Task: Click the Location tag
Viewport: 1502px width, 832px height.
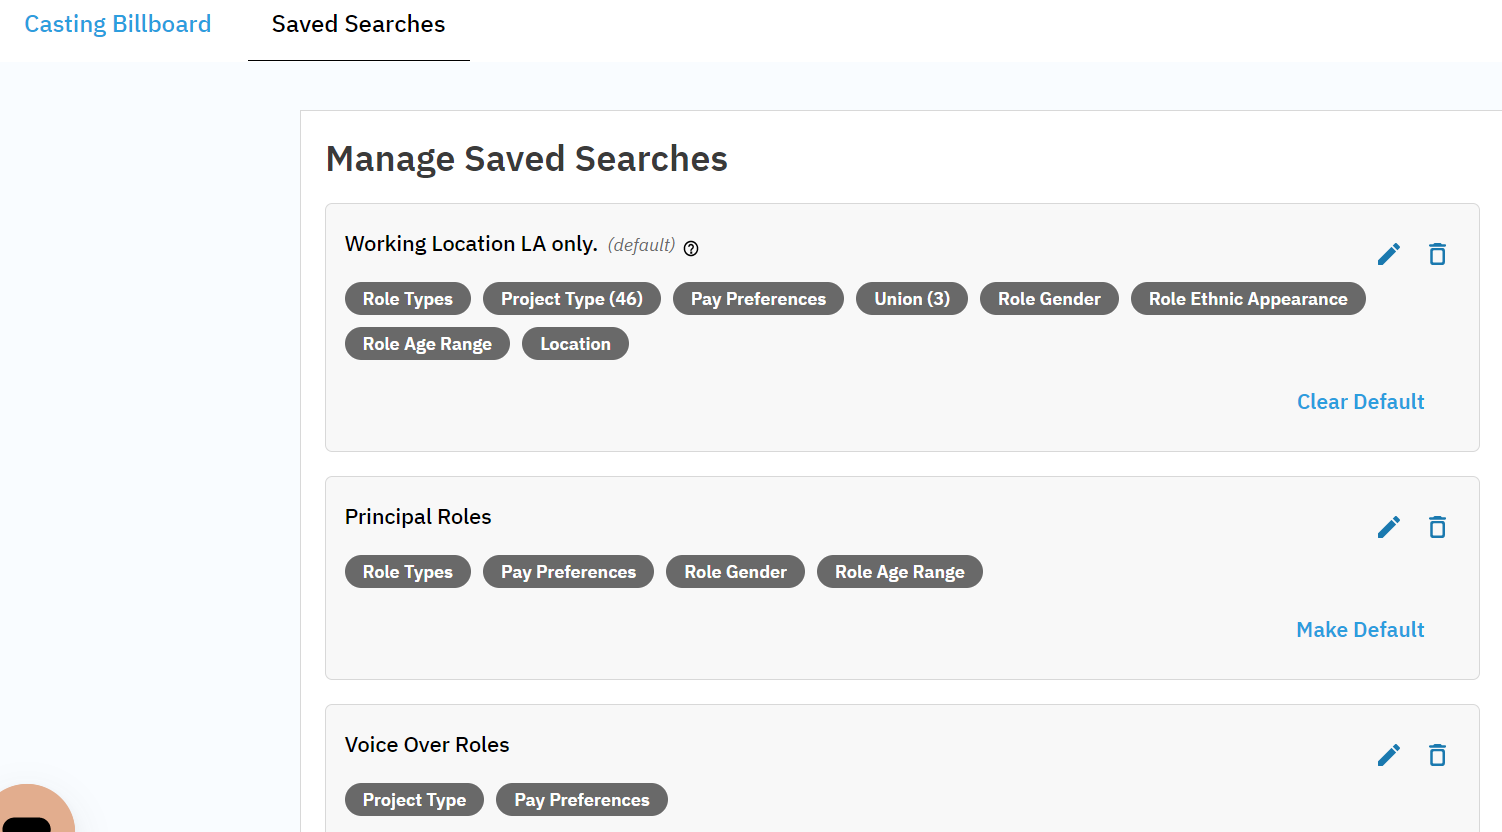Action: click(575, 344)
